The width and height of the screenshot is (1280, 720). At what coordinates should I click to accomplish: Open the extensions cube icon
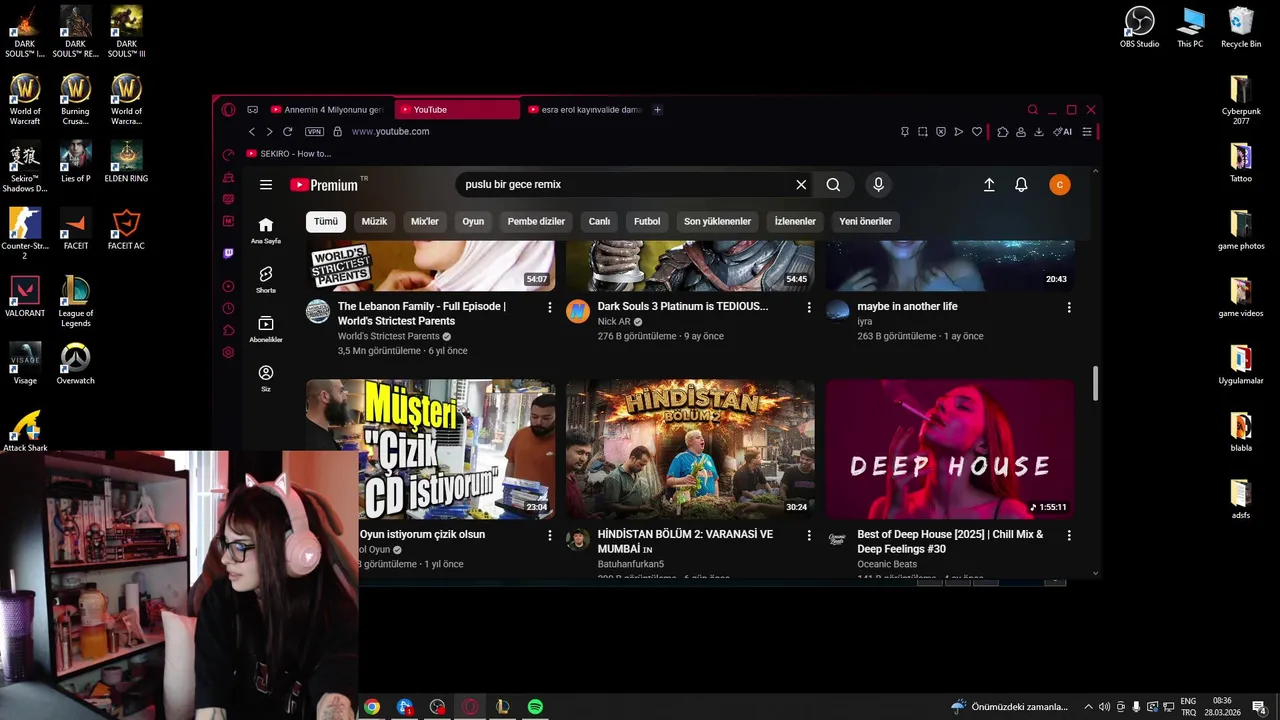click(1003, 132)
